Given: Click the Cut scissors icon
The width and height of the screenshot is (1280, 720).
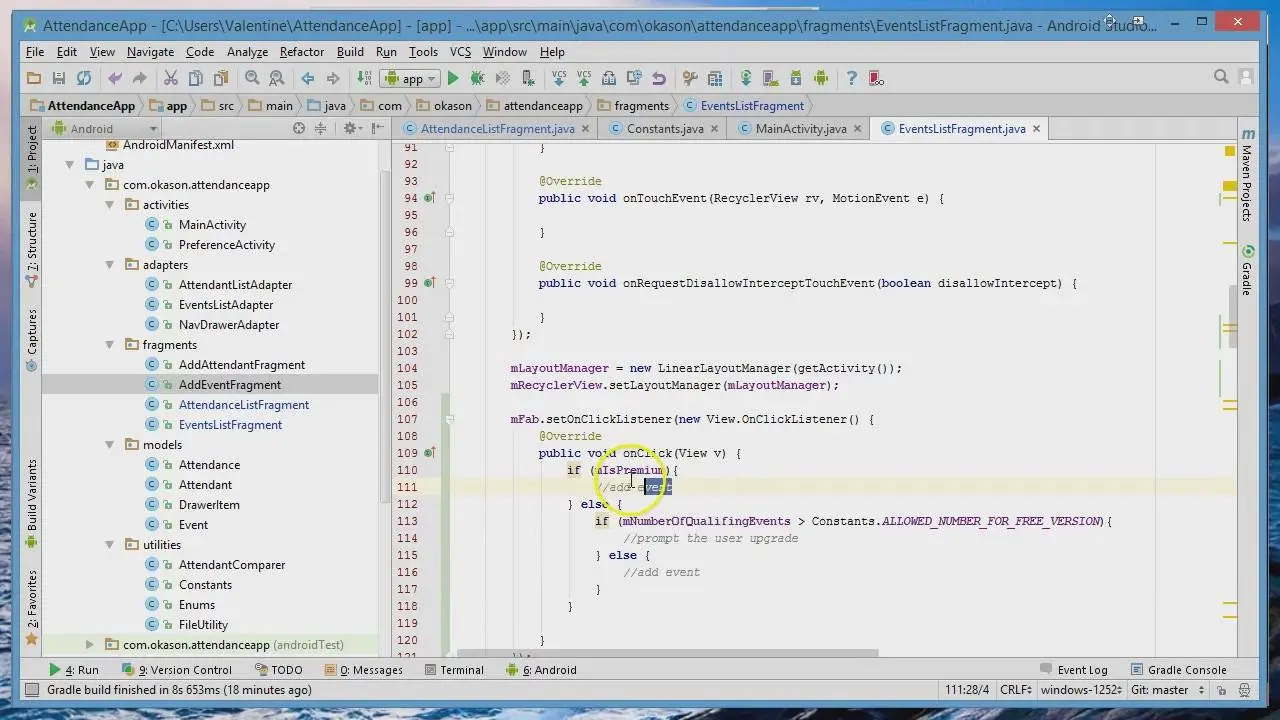Looking at the screenshot, I should (x=170, y=78).
